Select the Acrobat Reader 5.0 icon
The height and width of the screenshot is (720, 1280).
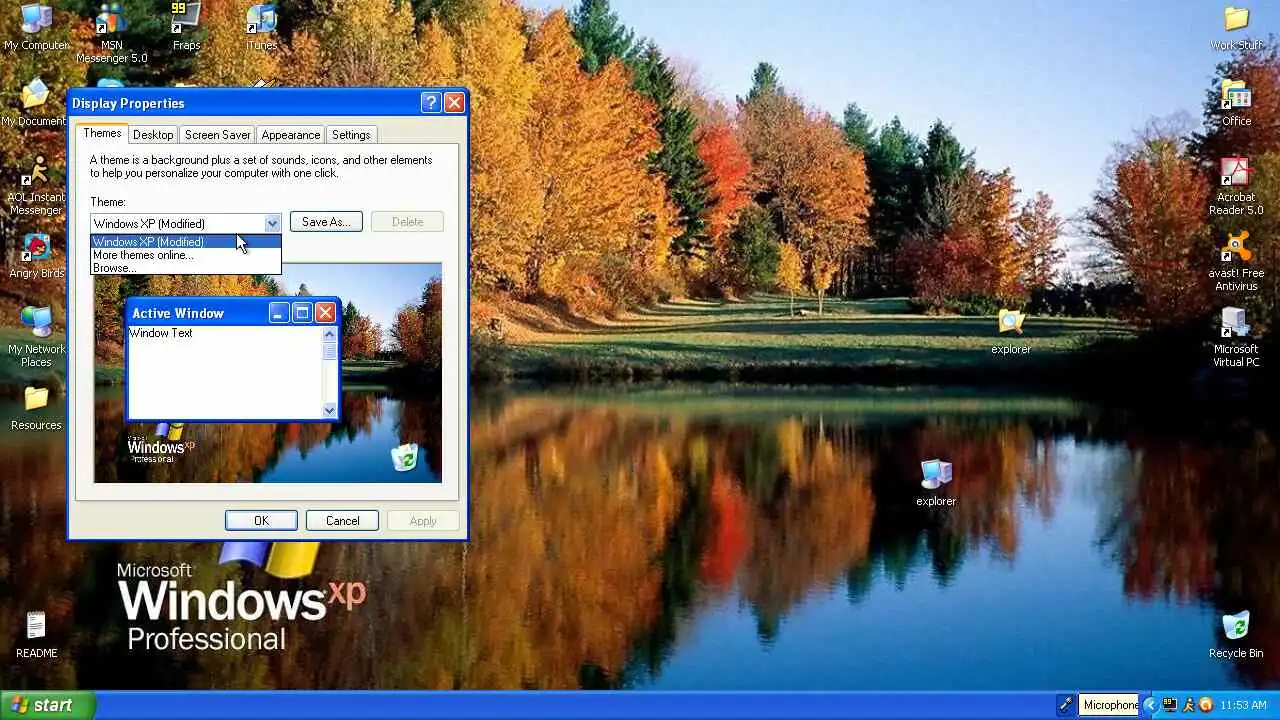[1236, 186]
